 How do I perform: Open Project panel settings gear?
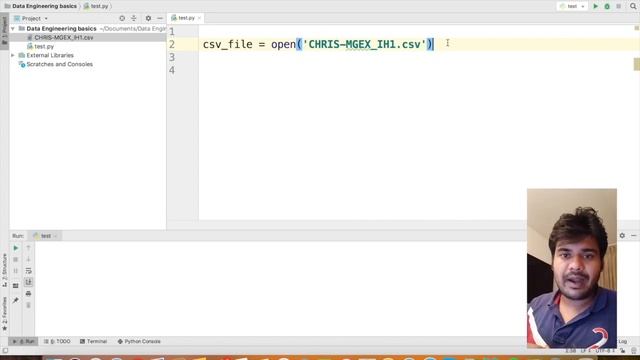tap(148, 18)
